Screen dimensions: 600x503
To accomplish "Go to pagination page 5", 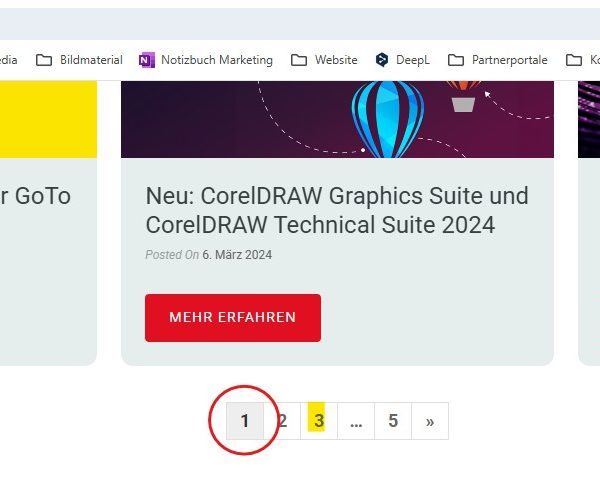I will click(393, 421).
